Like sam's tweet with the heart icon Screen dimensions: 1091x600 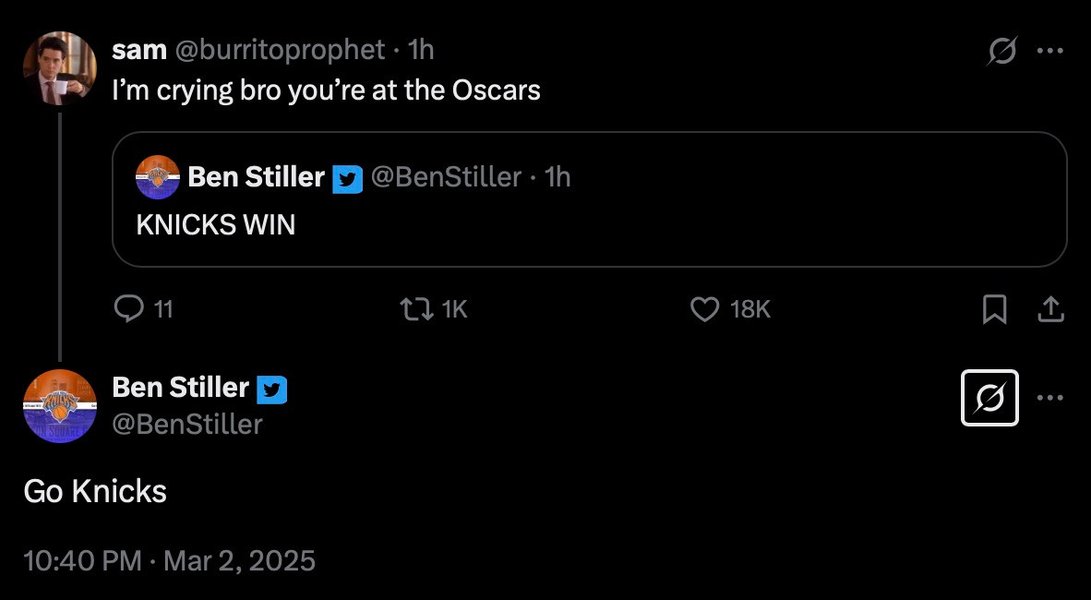[x=704, y=308]
